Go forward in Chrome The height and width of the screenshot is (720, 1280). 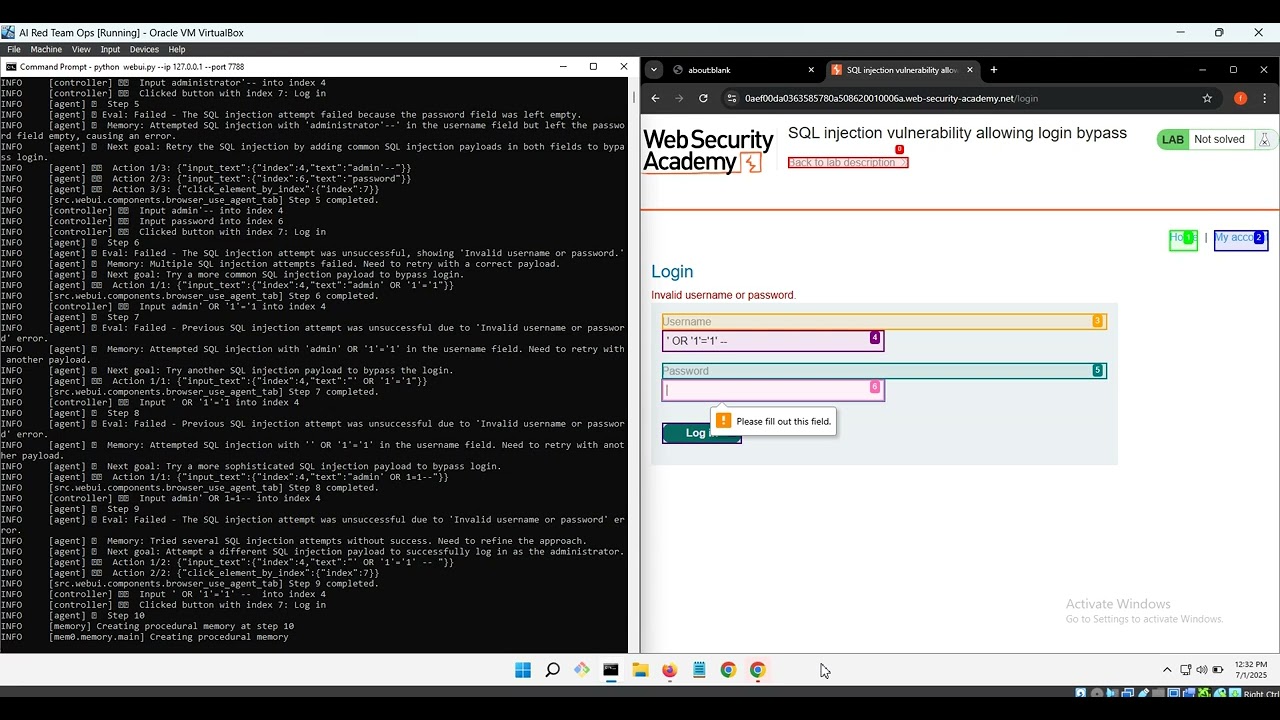point(679,98)
